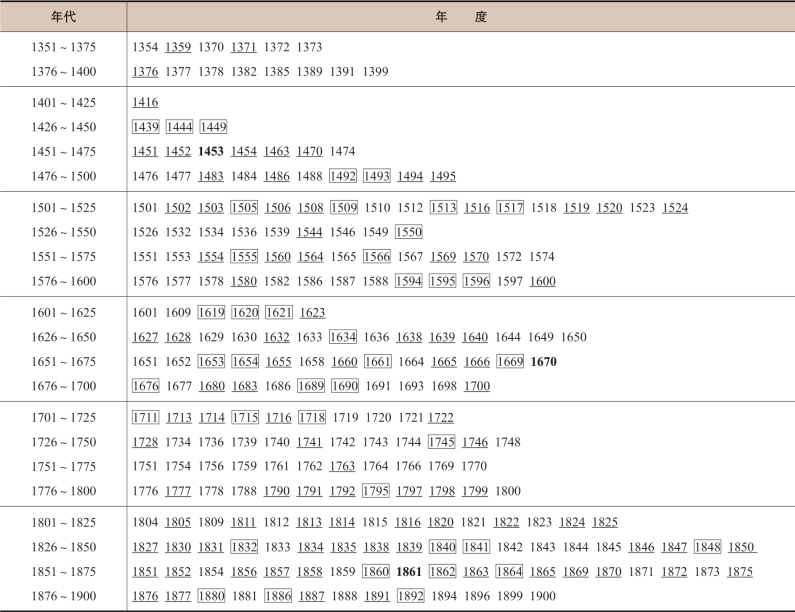Click the bold year 1861

click(x=409, y=571)
